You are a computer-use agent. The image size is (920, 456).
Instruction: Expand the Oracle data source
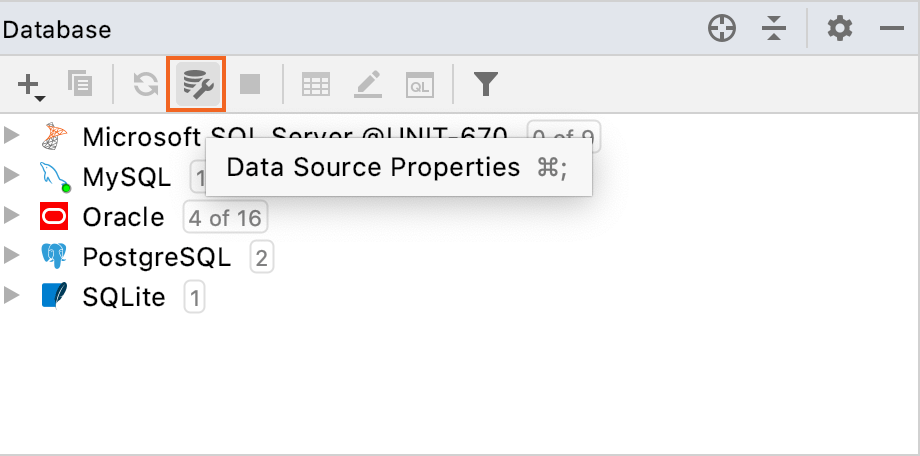[11, 215]
